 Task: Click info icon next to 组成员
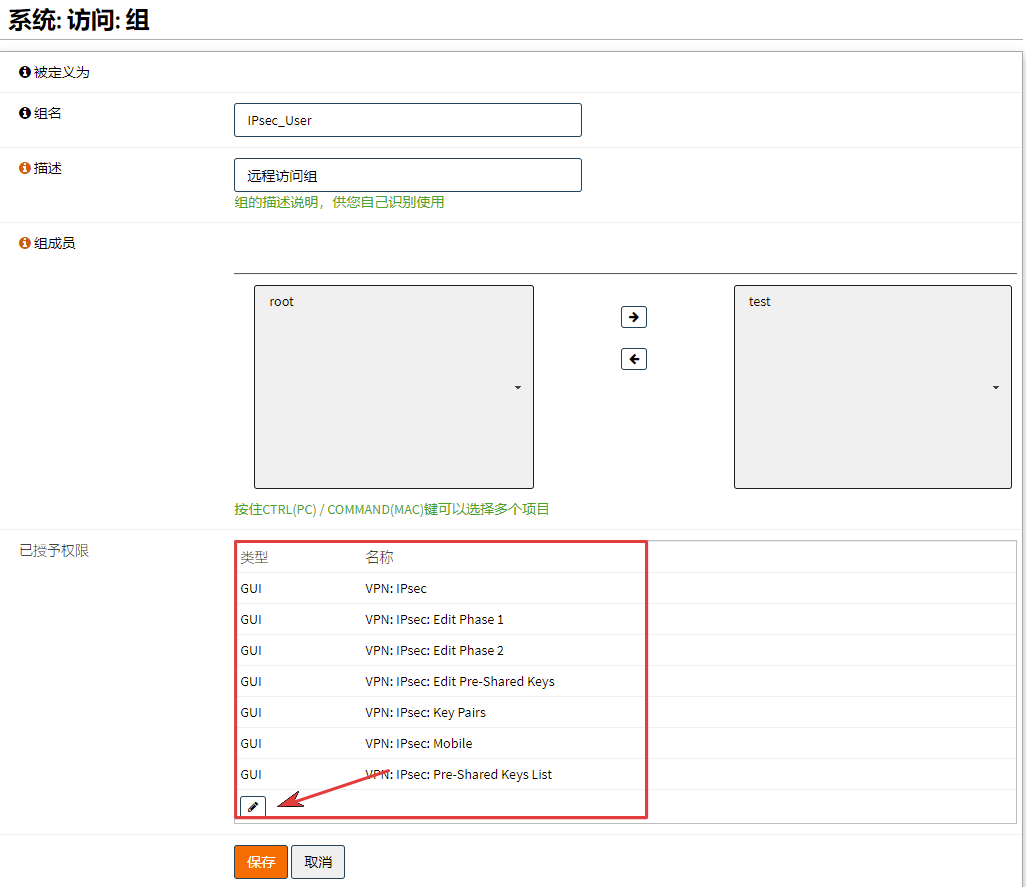[x=25, y=243]
